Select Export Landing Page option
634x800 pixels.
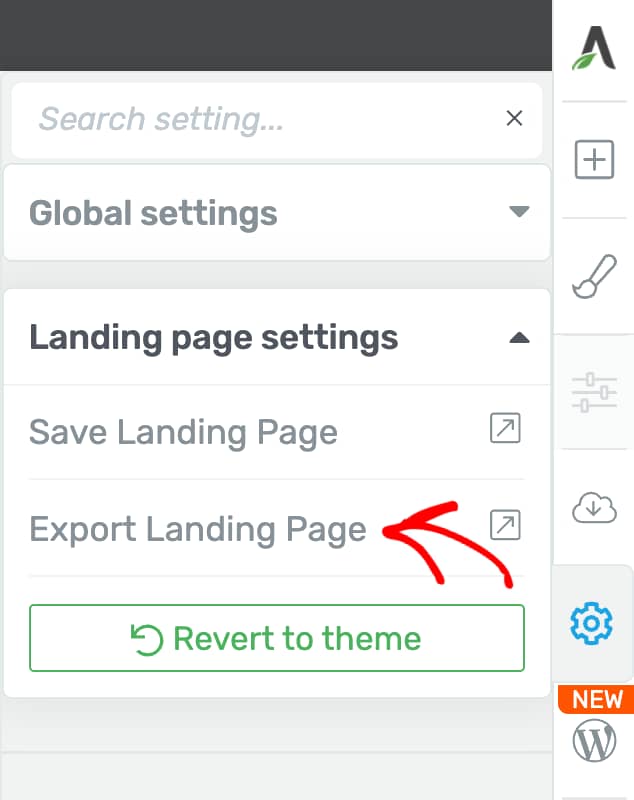[276, 529]
